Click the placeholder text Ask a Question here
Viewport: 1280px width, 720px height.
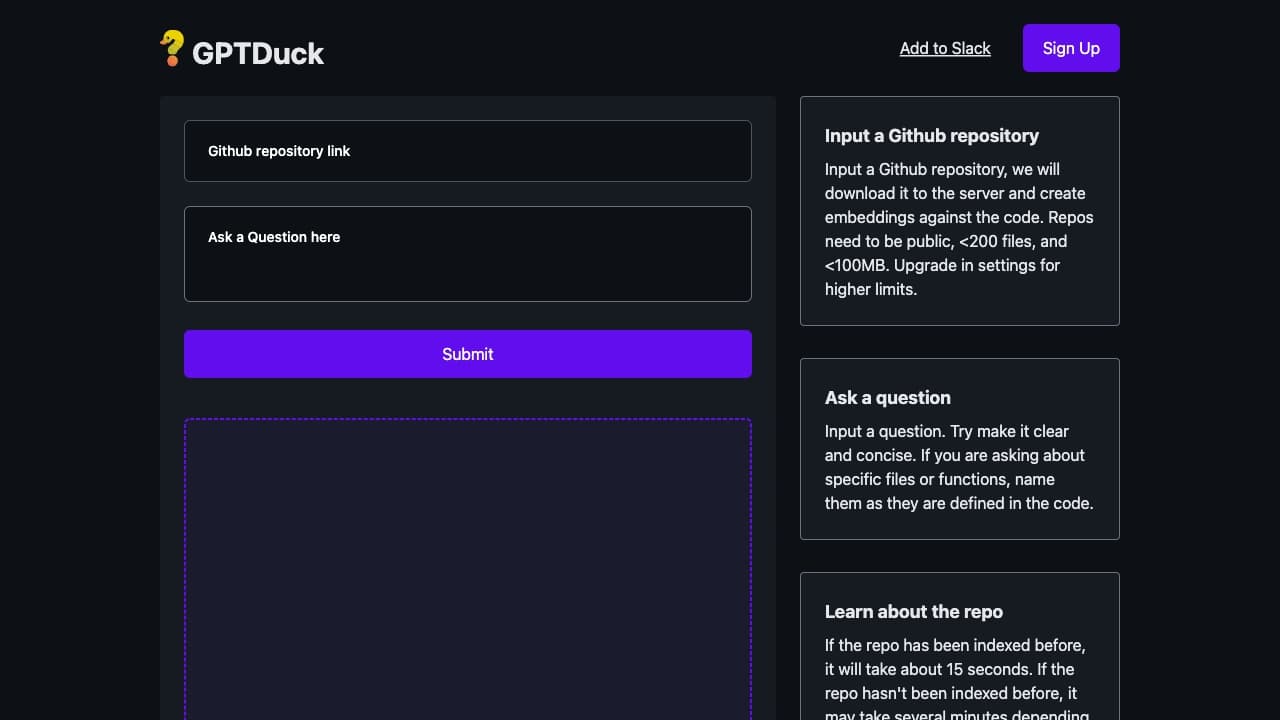[x=274, y=237]
